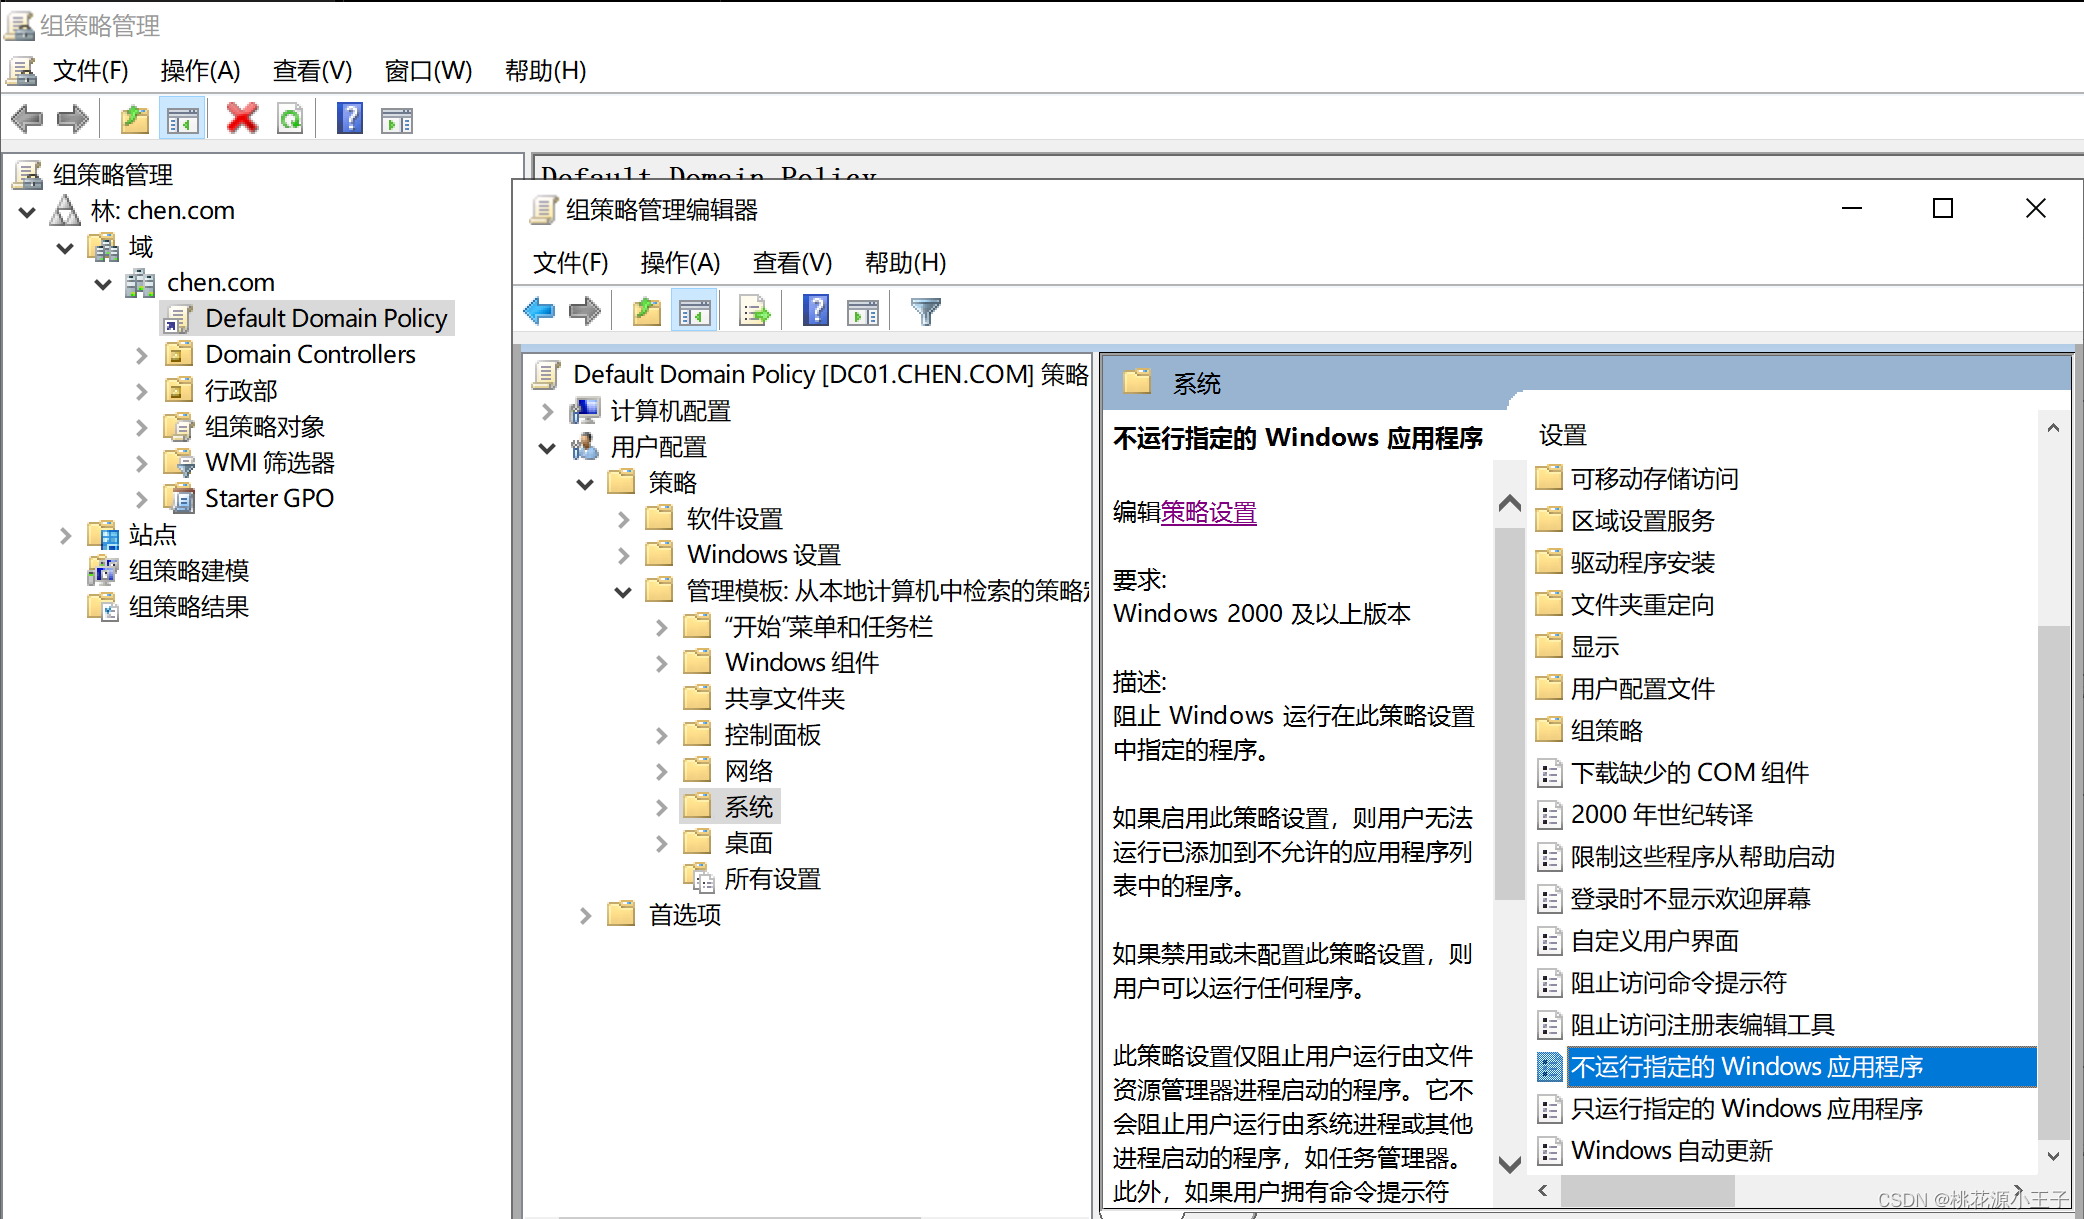
Task: Click the 策略设置 hyperlink
Action: [1208, 513]
